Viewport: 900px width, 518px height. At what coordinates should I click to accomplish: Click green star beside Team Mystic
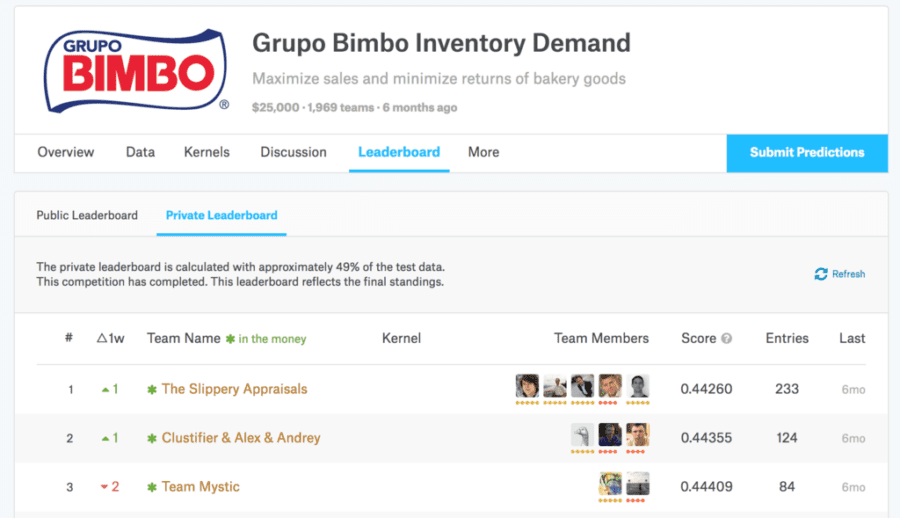click(152, 487)
